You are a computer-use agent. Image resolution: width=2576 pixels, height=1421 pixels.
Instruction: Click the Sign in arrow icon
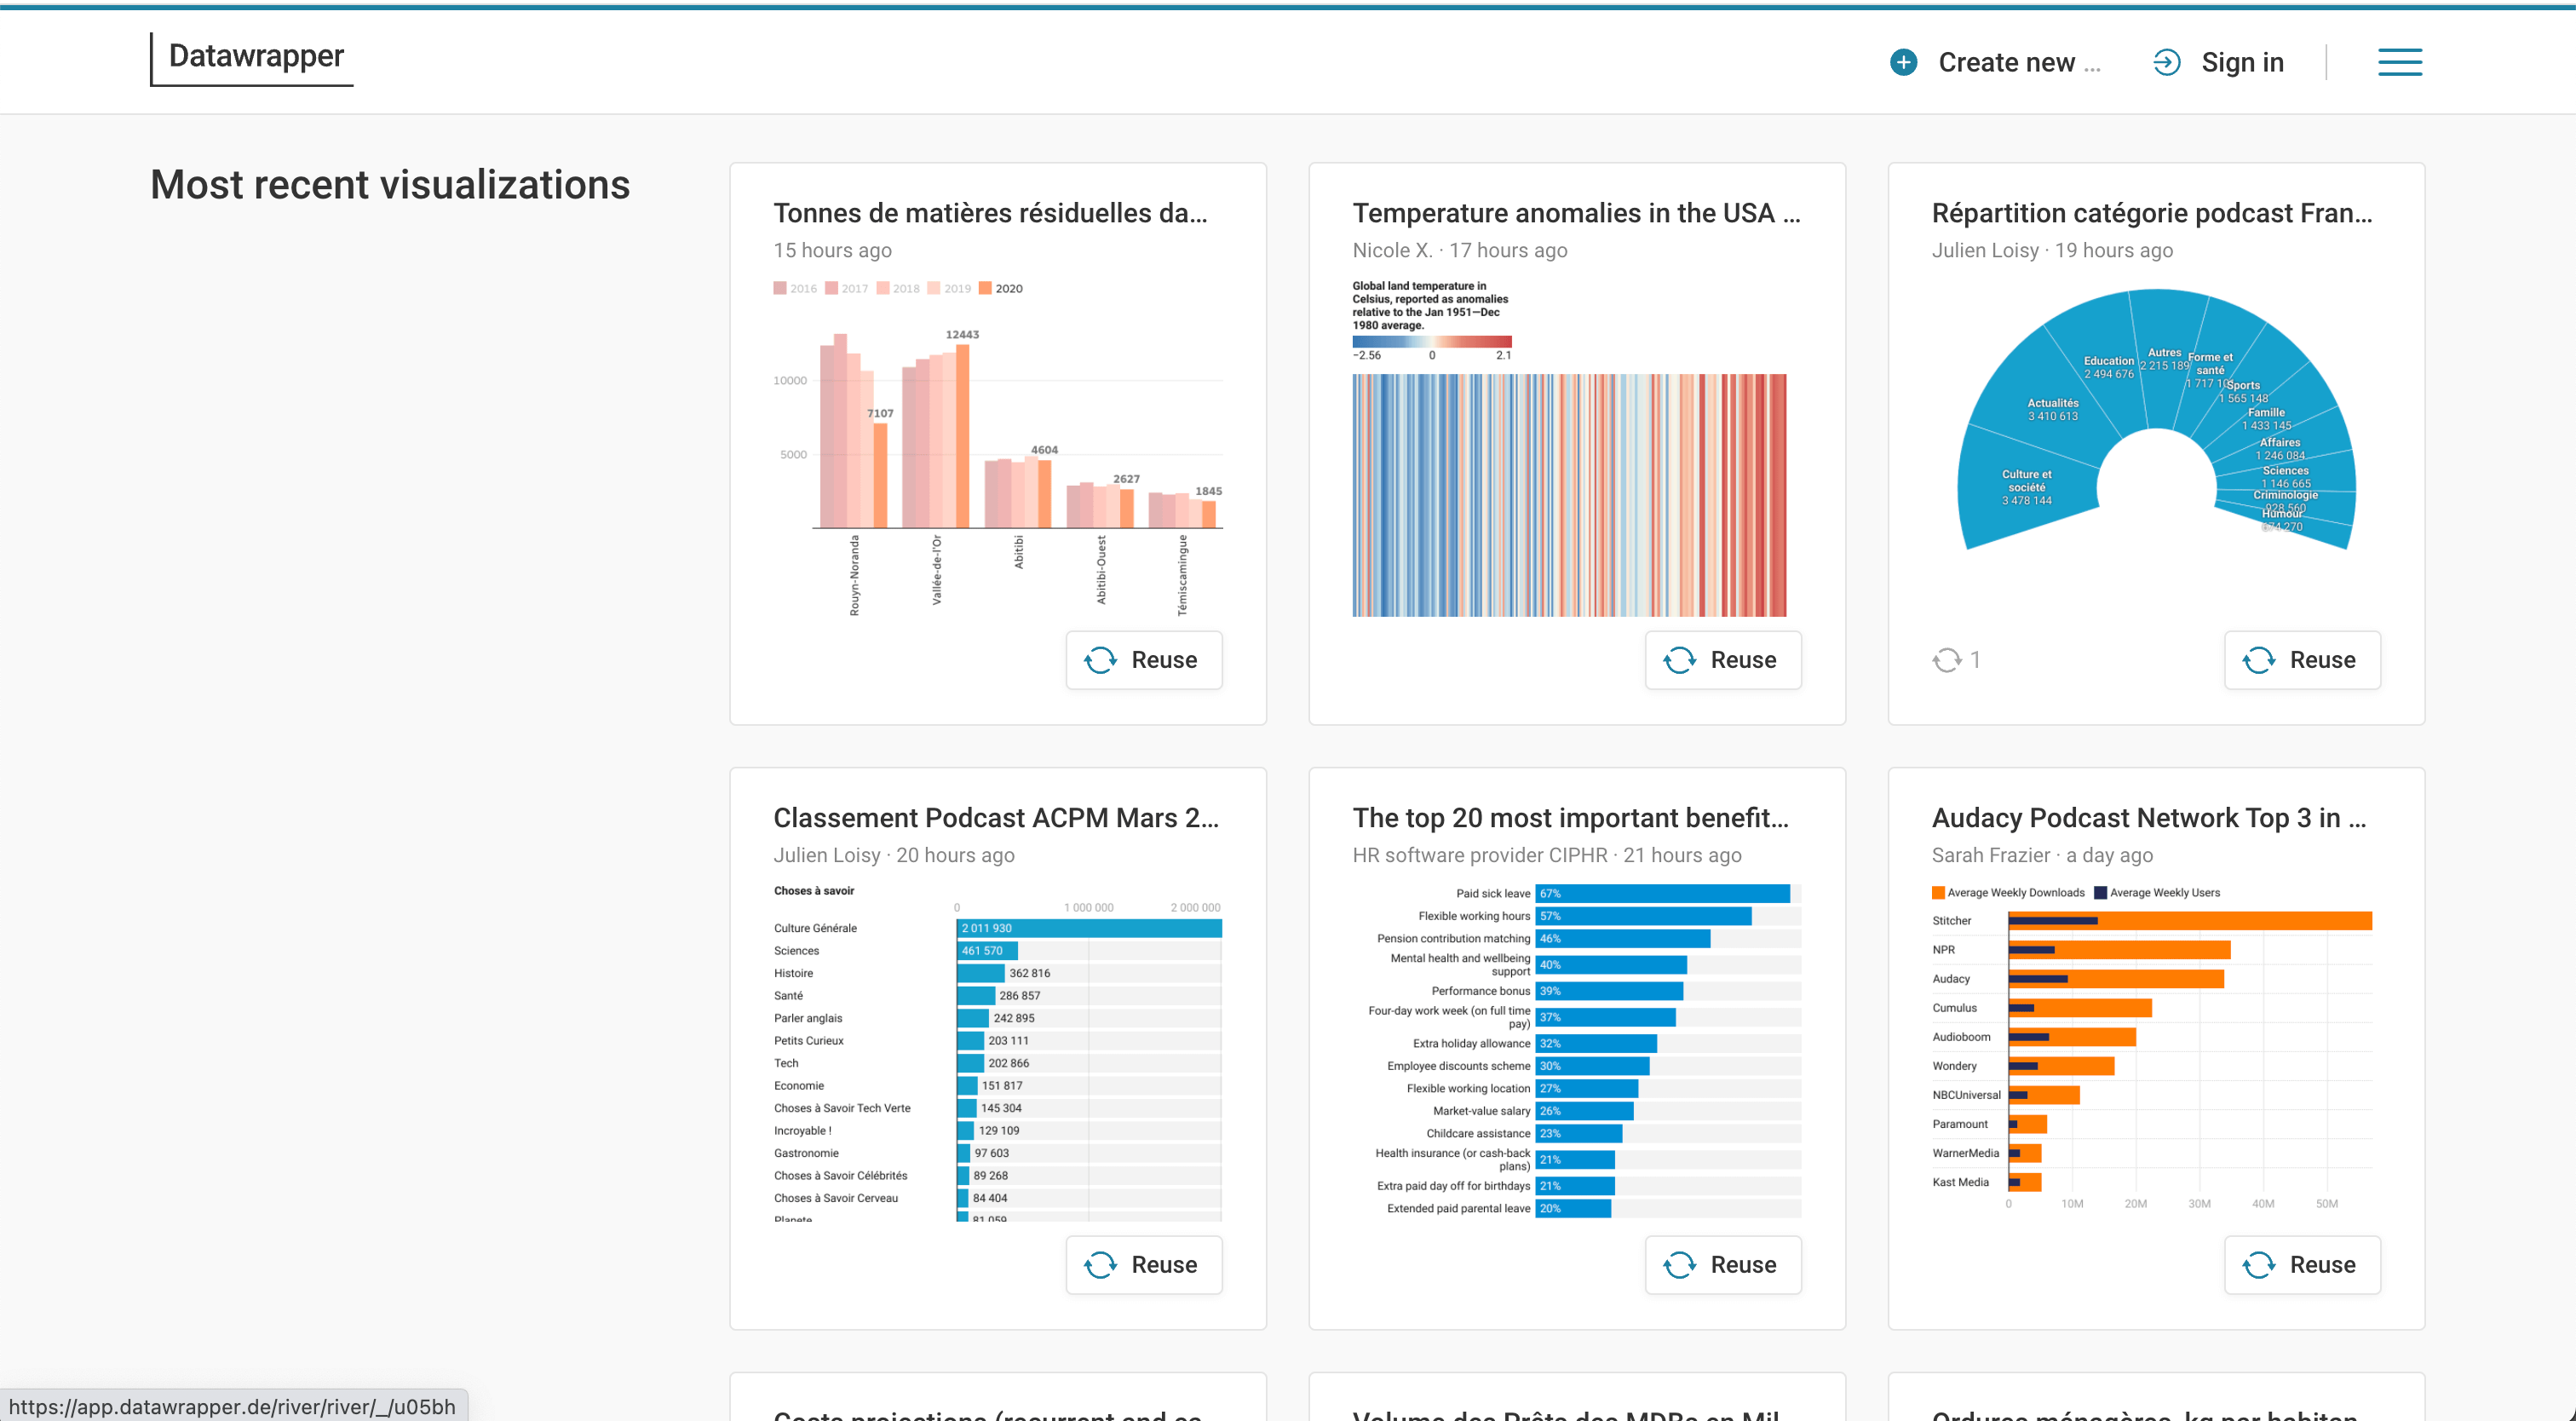click(x=2166, y=62)
